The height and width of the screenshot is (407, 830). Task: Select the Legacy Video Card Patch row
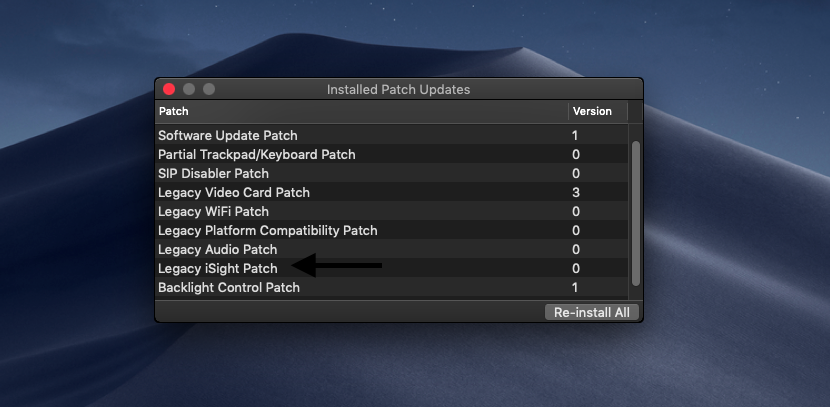tap(392, 193)
